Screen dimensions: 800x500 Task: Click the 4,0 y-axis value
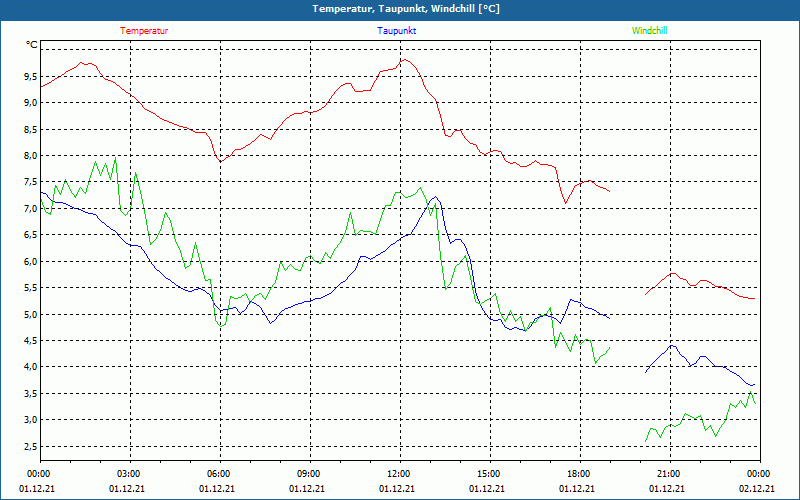[31, 367]
